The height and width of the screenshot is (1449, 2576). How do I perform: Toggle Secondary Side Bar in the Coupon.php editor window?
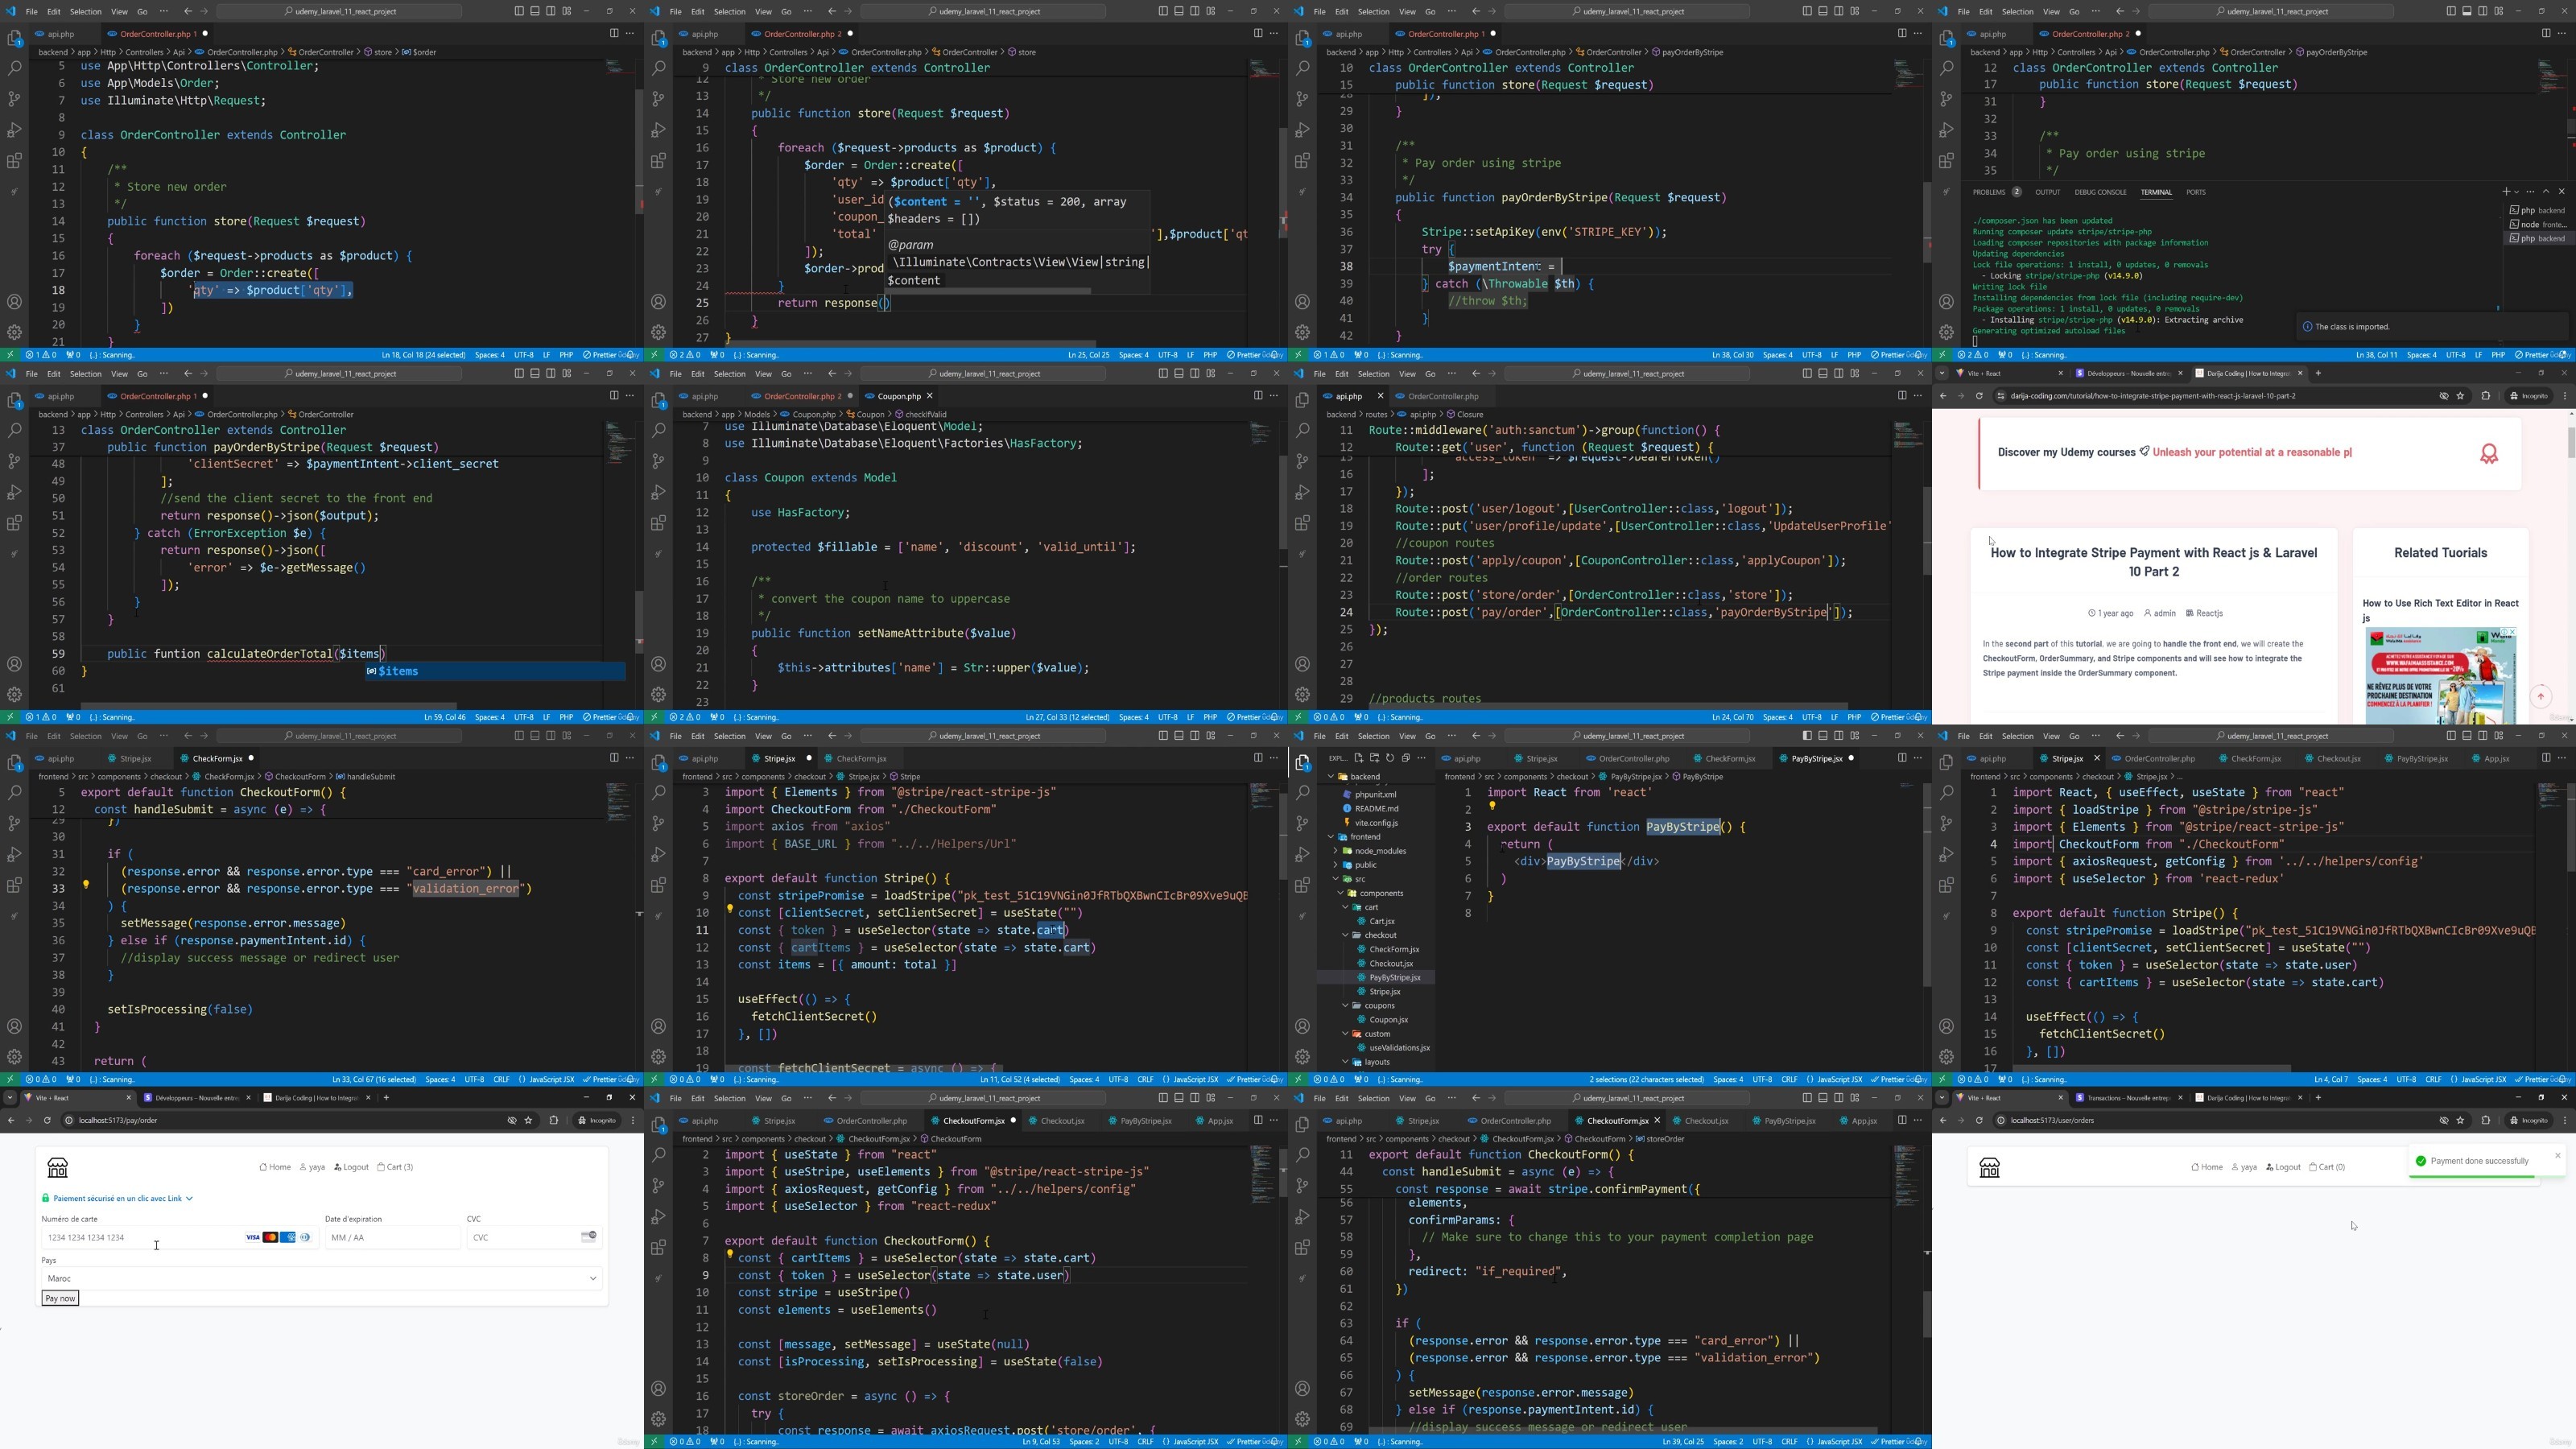[x=1194, y=374]
